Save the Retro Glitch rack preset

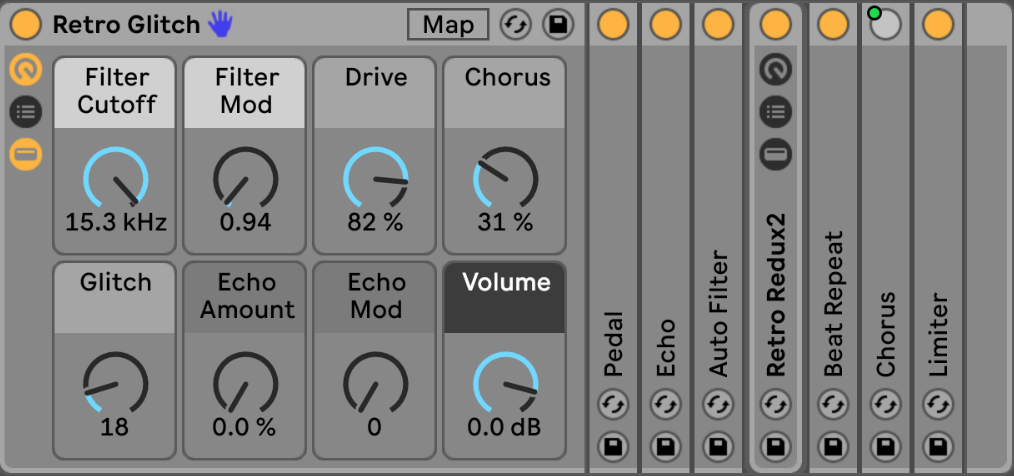coord(558,25)
